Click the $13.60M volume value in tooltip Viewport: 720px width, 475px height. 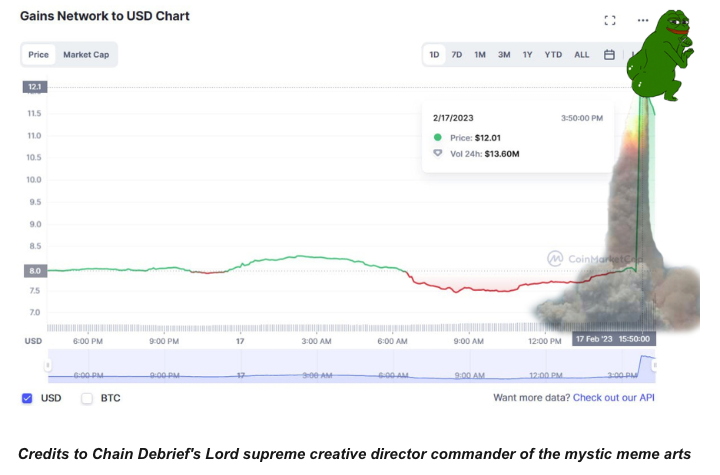(x=502, y=154)
